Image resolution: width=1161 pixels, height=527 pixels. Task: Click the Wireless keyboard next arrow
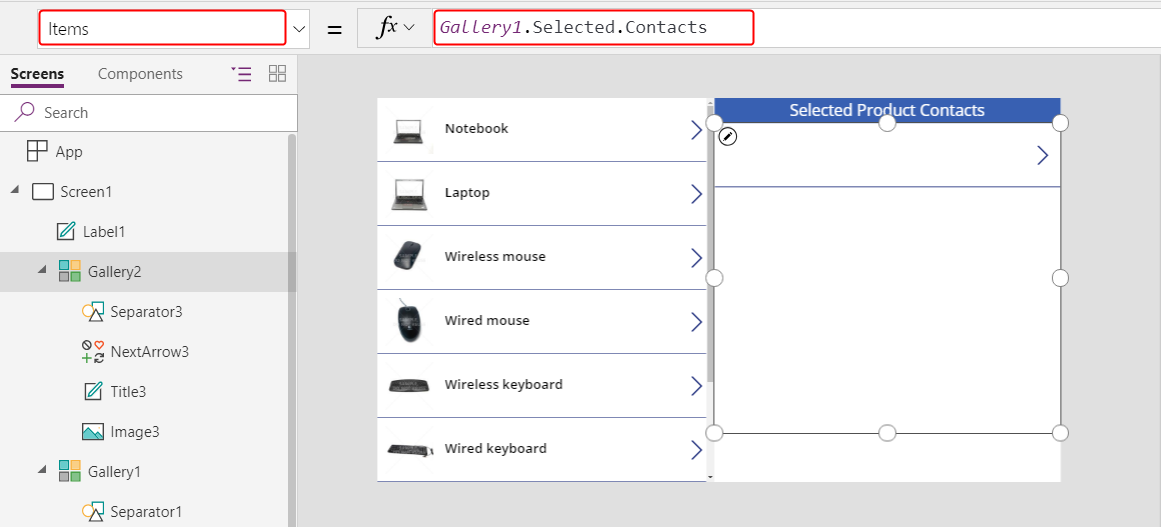point(696,386)
